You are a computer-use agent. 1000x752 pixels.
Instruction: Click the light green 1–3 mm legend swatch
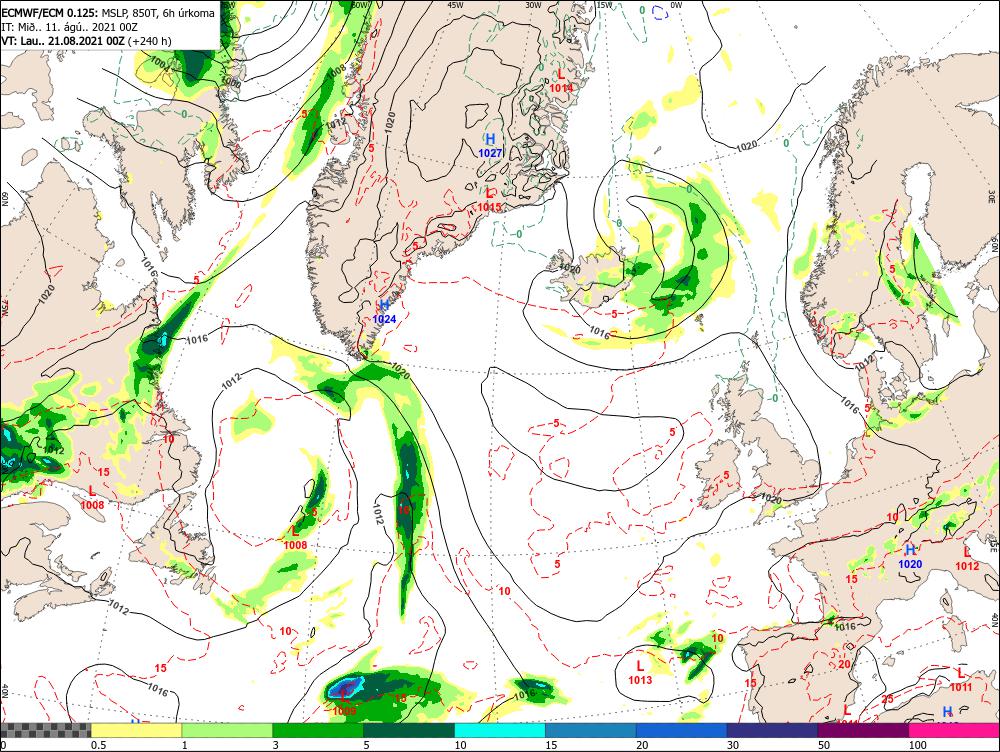[x=227, y=730]
